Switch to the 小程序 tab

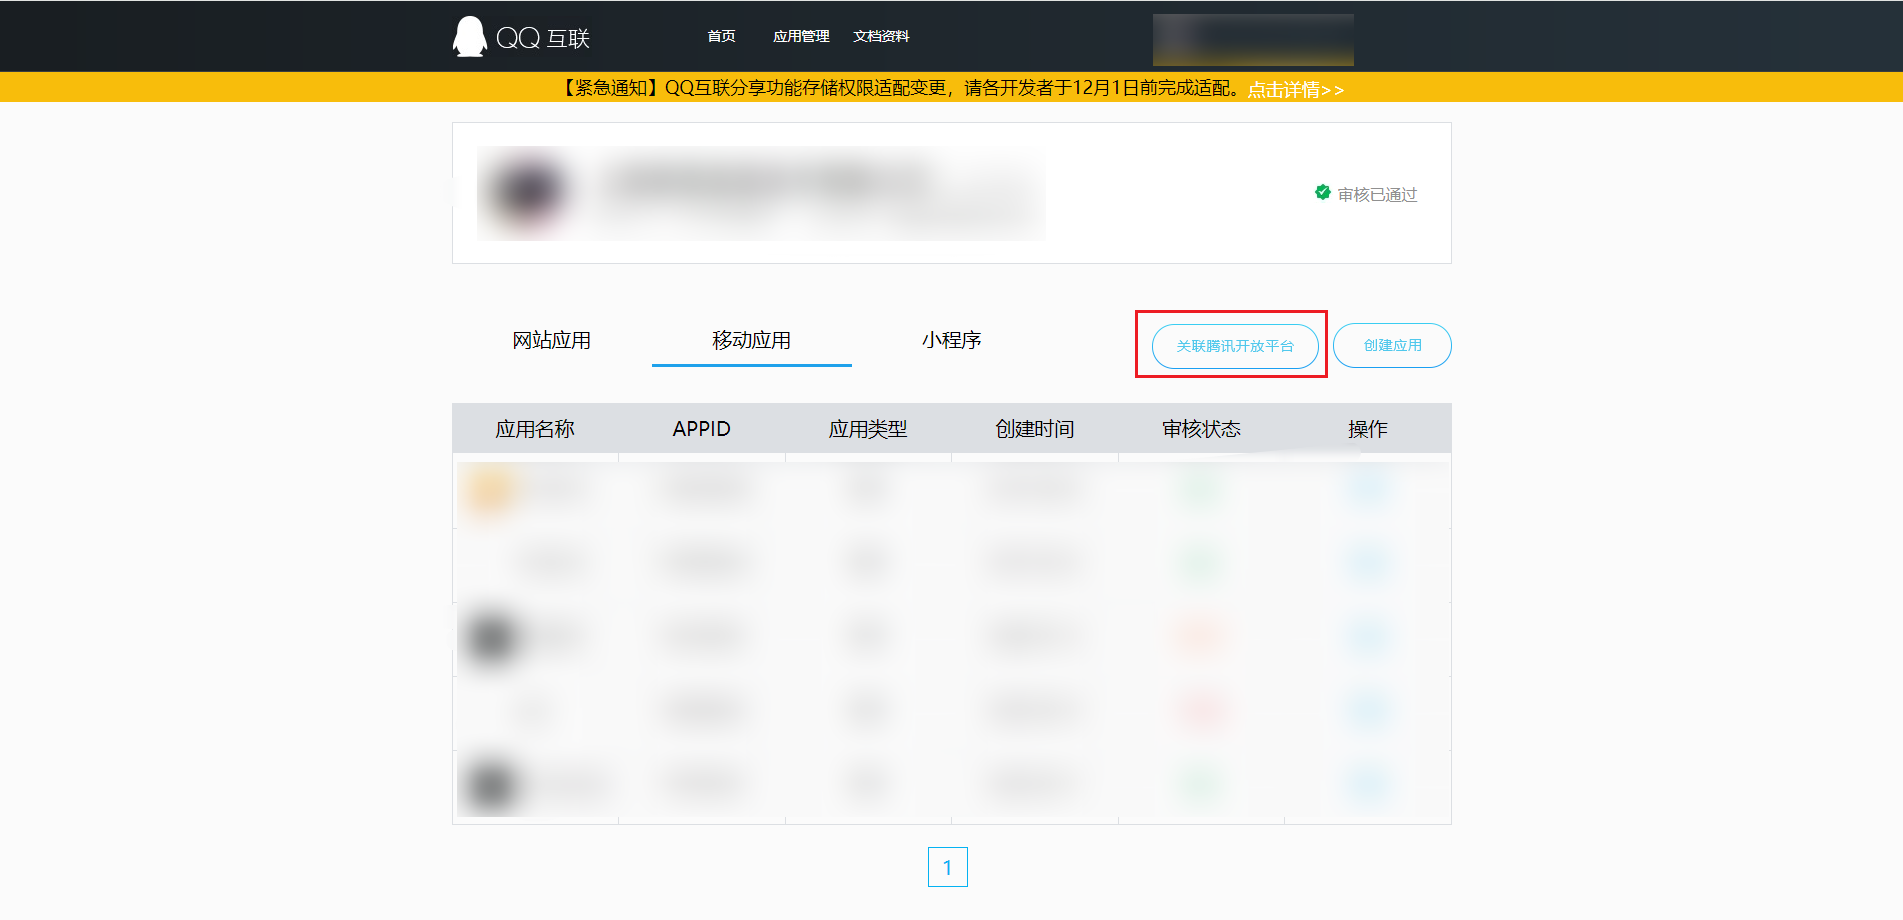click(951, 340)
